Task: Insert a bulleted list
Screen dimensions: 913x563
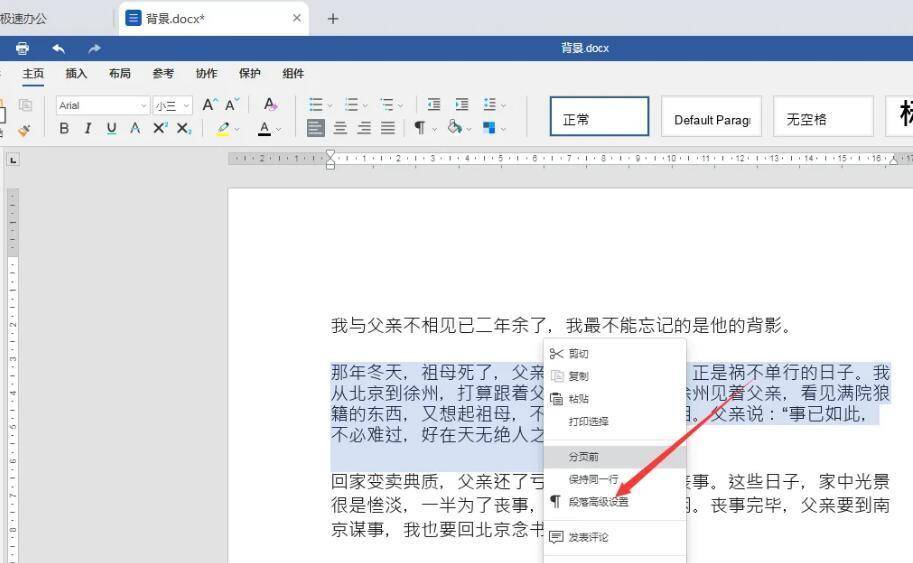Action: pos(316,105)
